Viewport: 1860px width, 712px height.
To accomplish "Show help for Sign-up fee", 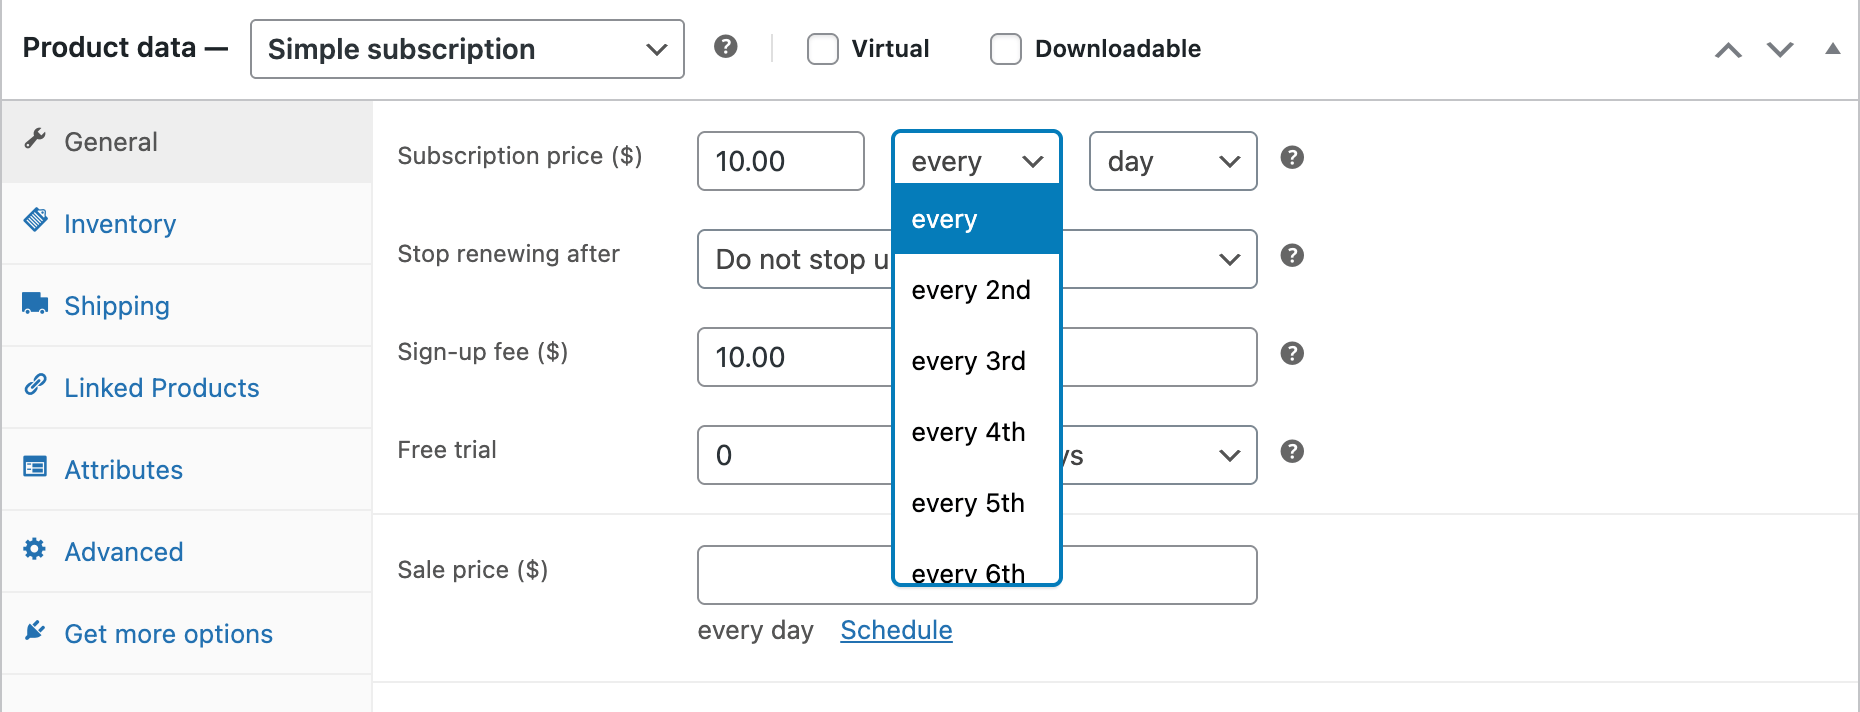I will coord(1292,354).
